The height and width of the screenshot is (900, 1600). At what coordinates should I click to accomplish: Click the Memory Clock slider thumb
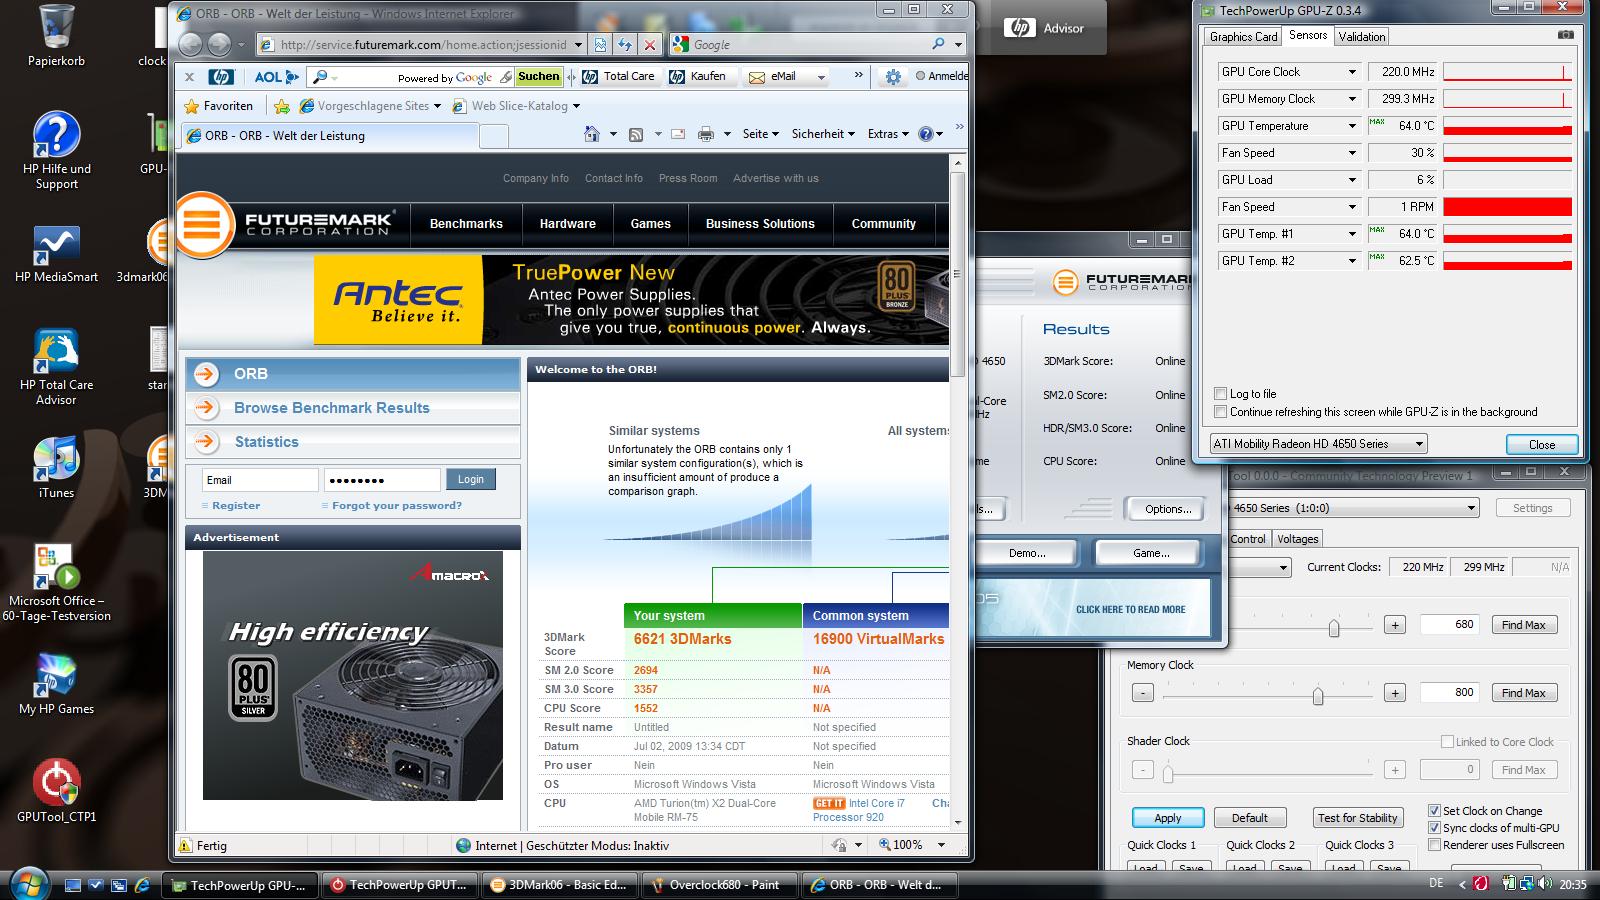(x=1317, y=695)
